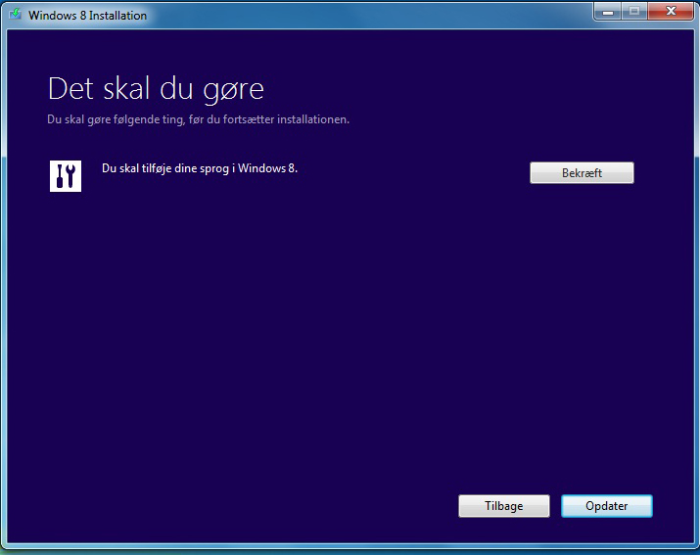Select the text 'Du skal tilføje dine sprog i Windows 8.'

200,168
